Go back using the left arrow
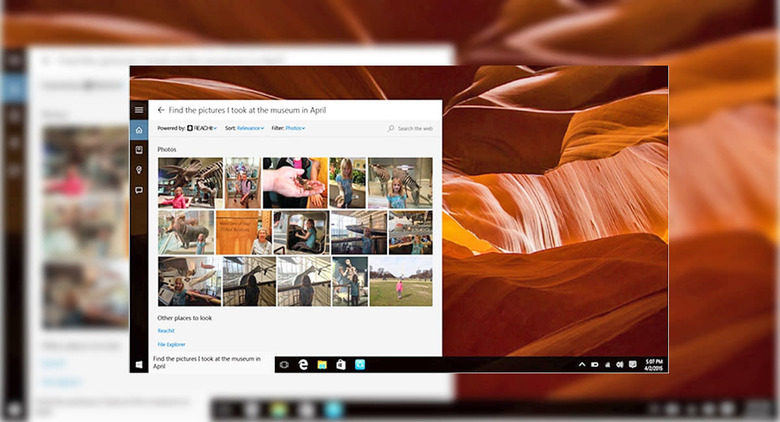Viewport: 780px width, 422px height. coord(161,110)
